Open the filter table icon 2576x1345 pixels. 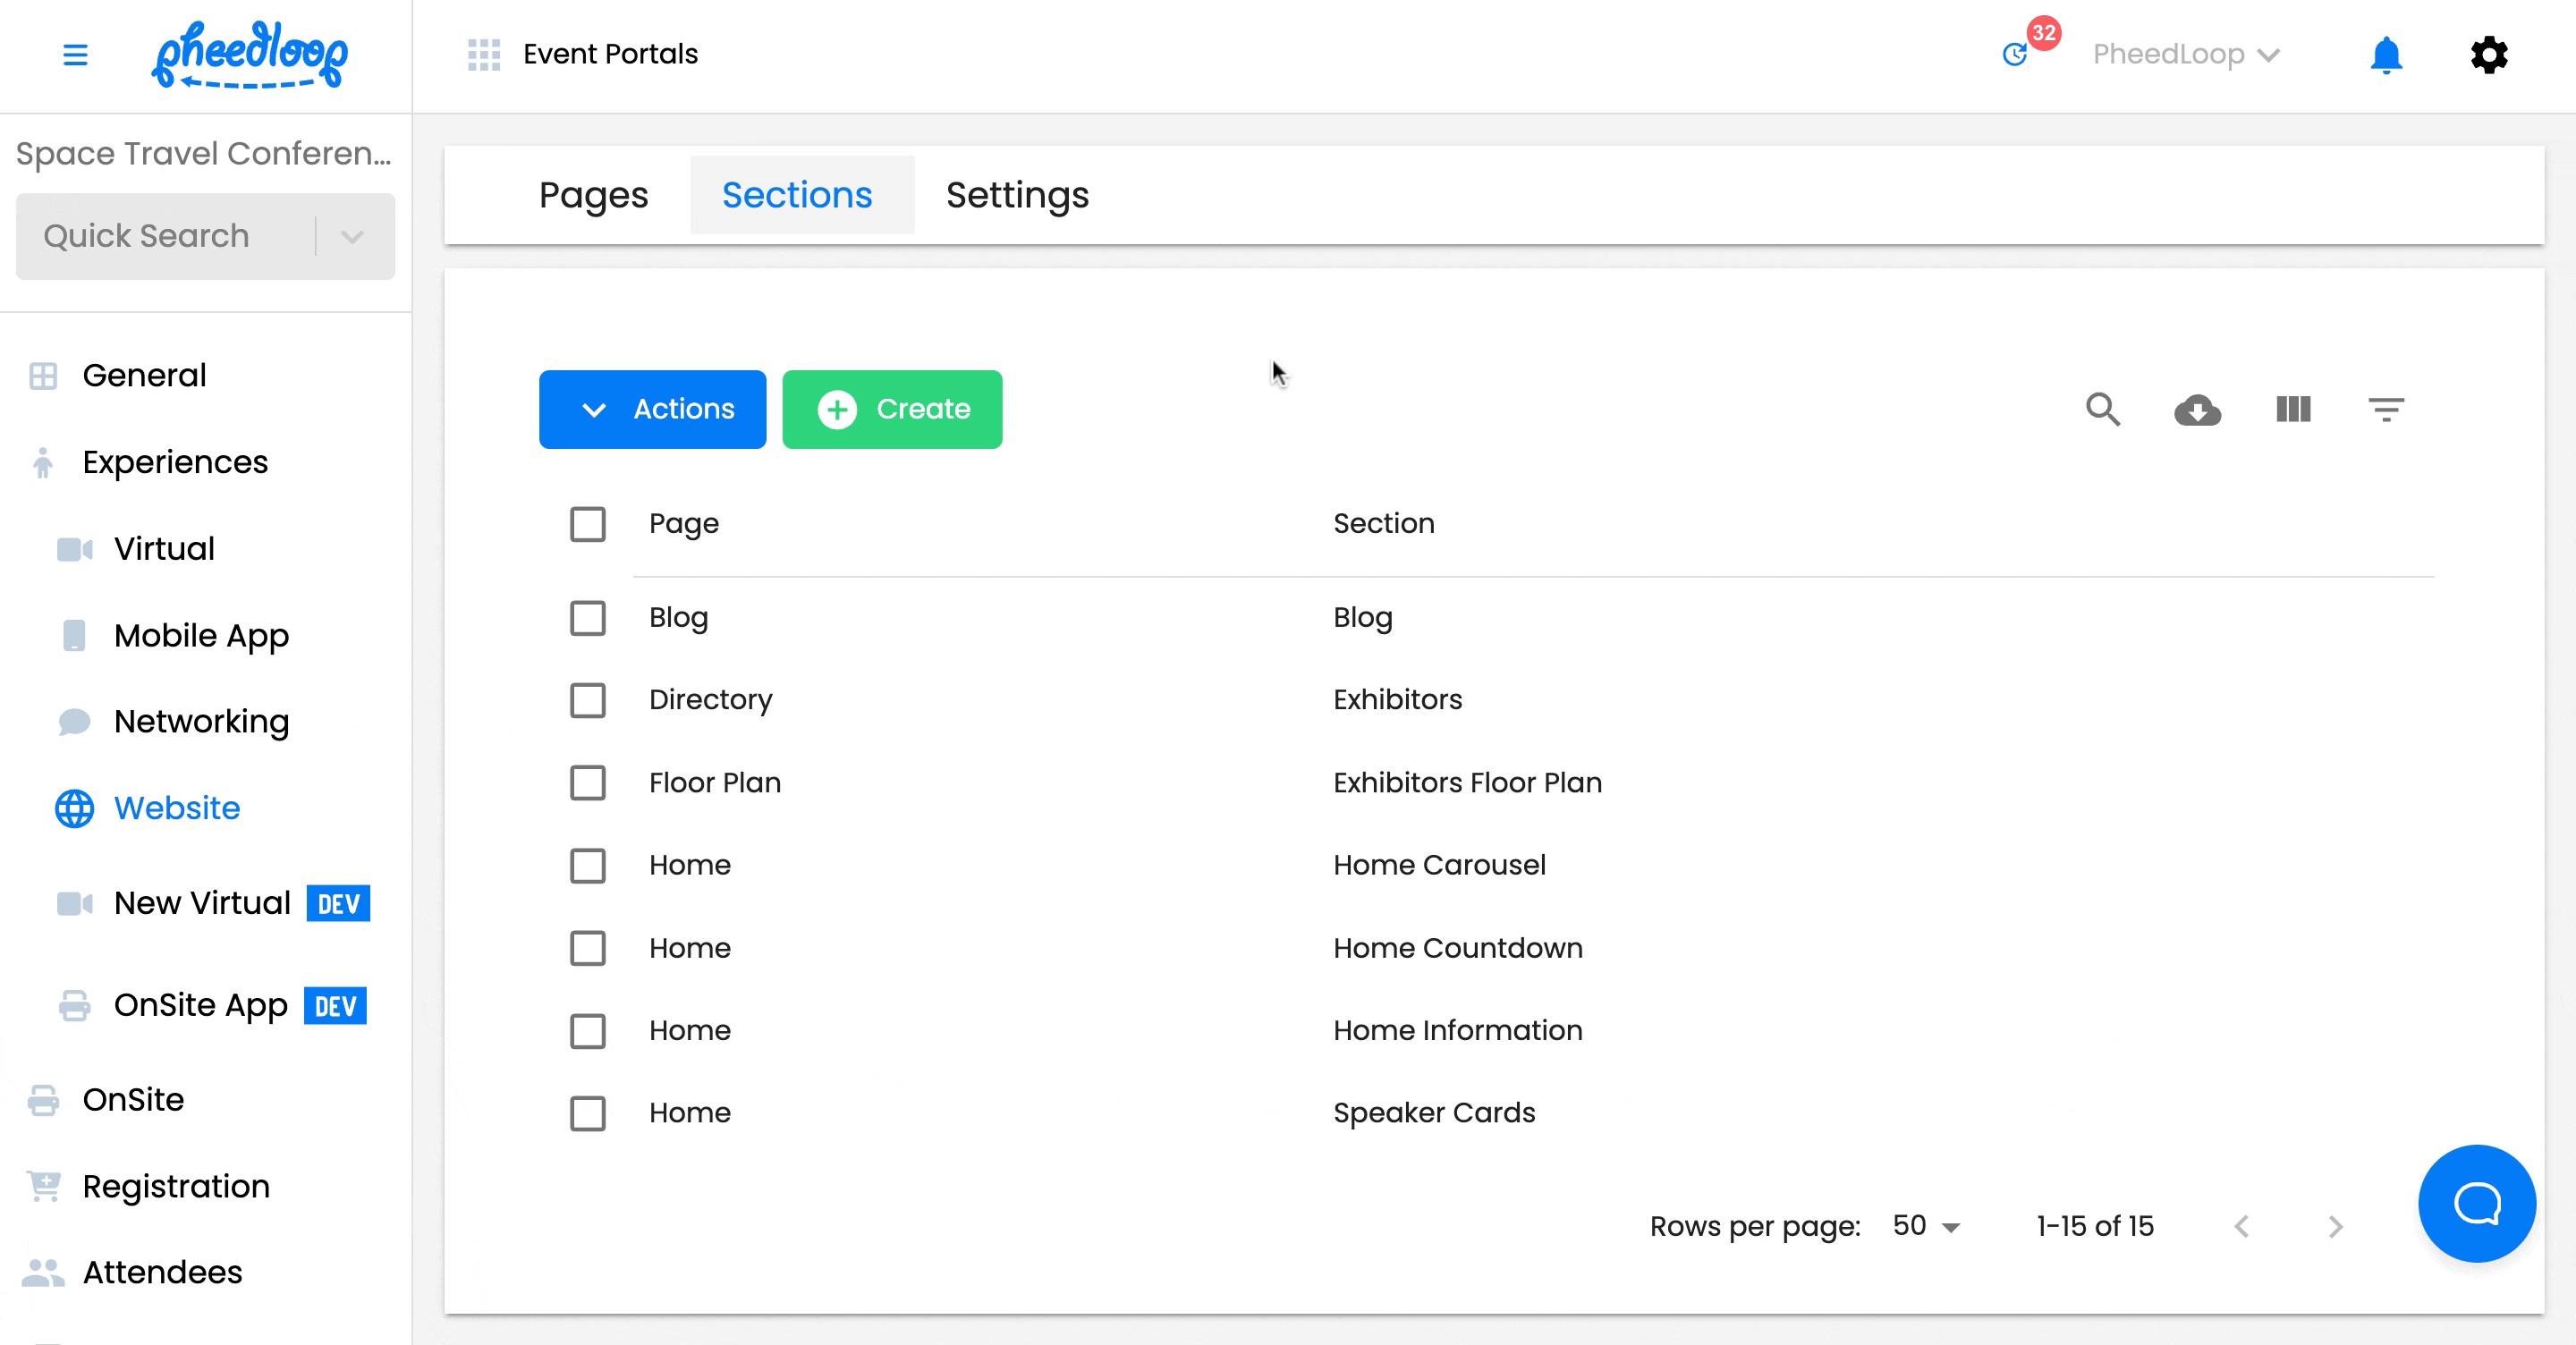(2386, 409)
